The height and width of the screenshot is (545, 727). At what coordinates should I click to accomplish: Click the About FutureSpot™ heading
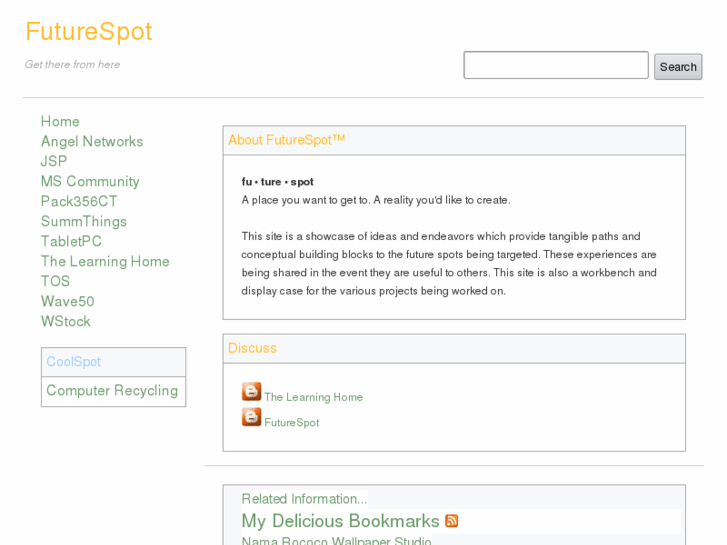click(287, 140)
